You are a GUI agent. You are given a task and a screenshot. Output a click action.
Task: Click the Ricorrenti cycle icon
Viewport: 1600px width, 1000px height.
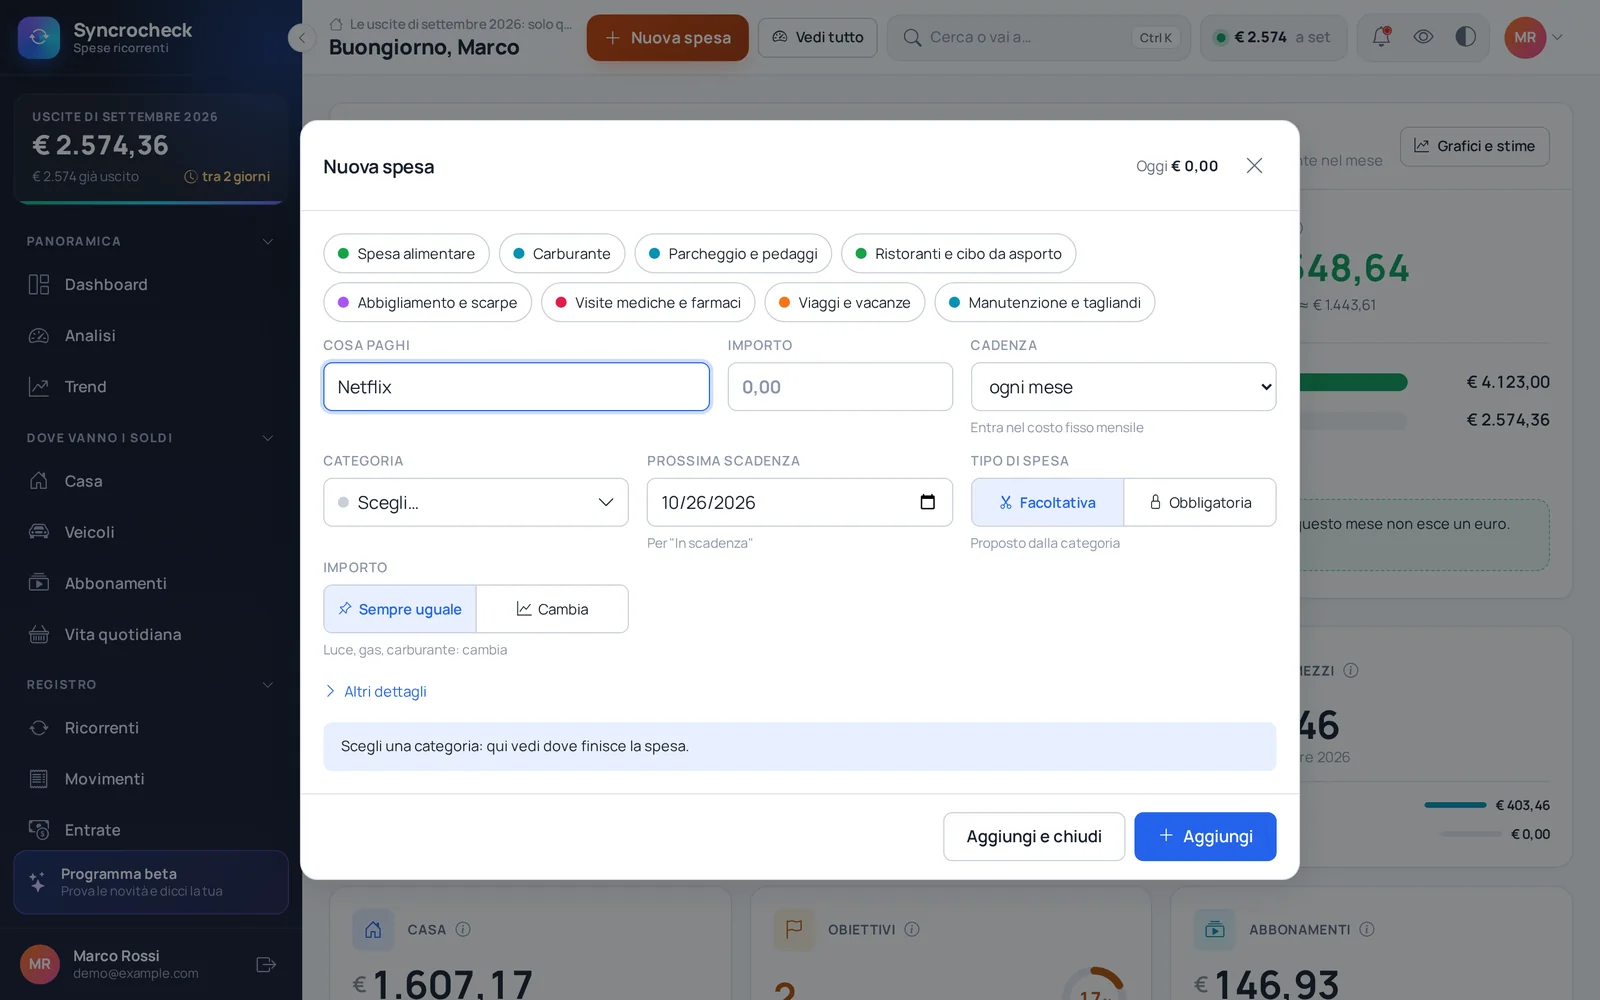pyautogui.click(x=39, y=728)
